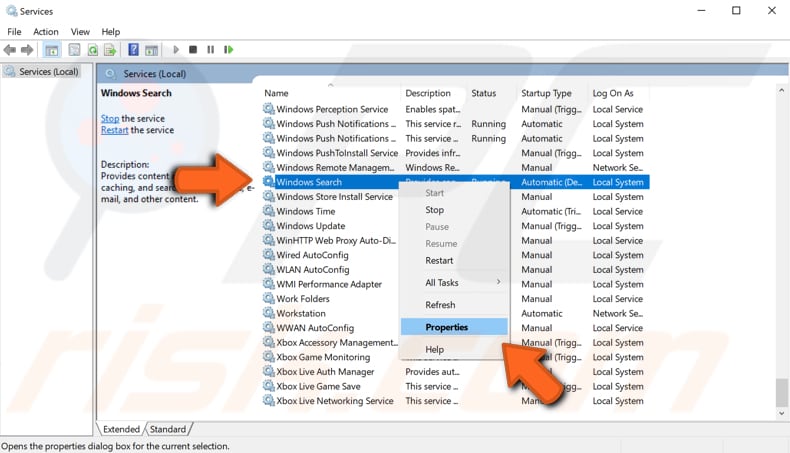Click the vertical scrollbar thumb
Screen dimensions: 790x453
[781, 393]
